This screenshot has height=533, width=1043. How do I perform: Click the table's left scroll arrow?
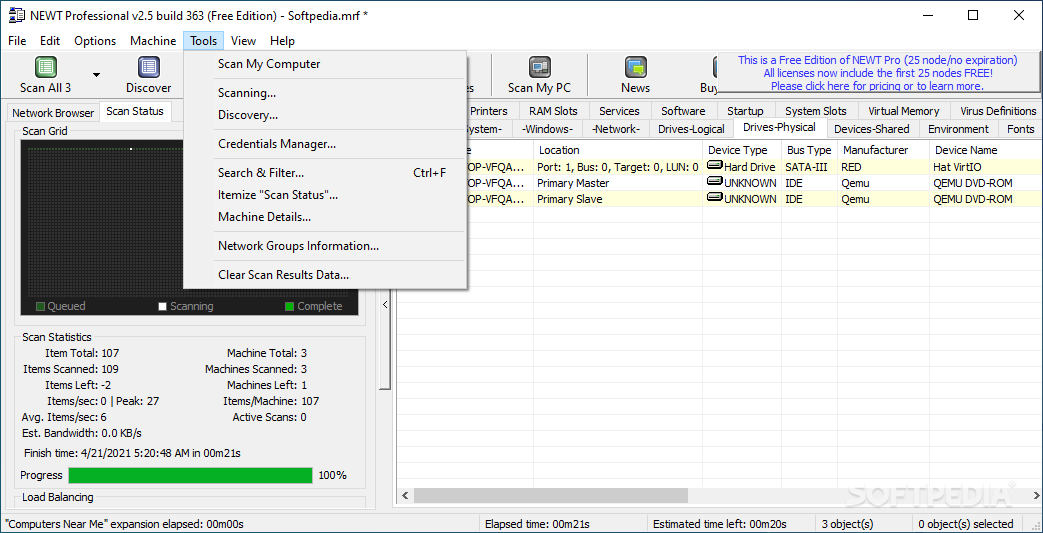(x=405, y=496)
